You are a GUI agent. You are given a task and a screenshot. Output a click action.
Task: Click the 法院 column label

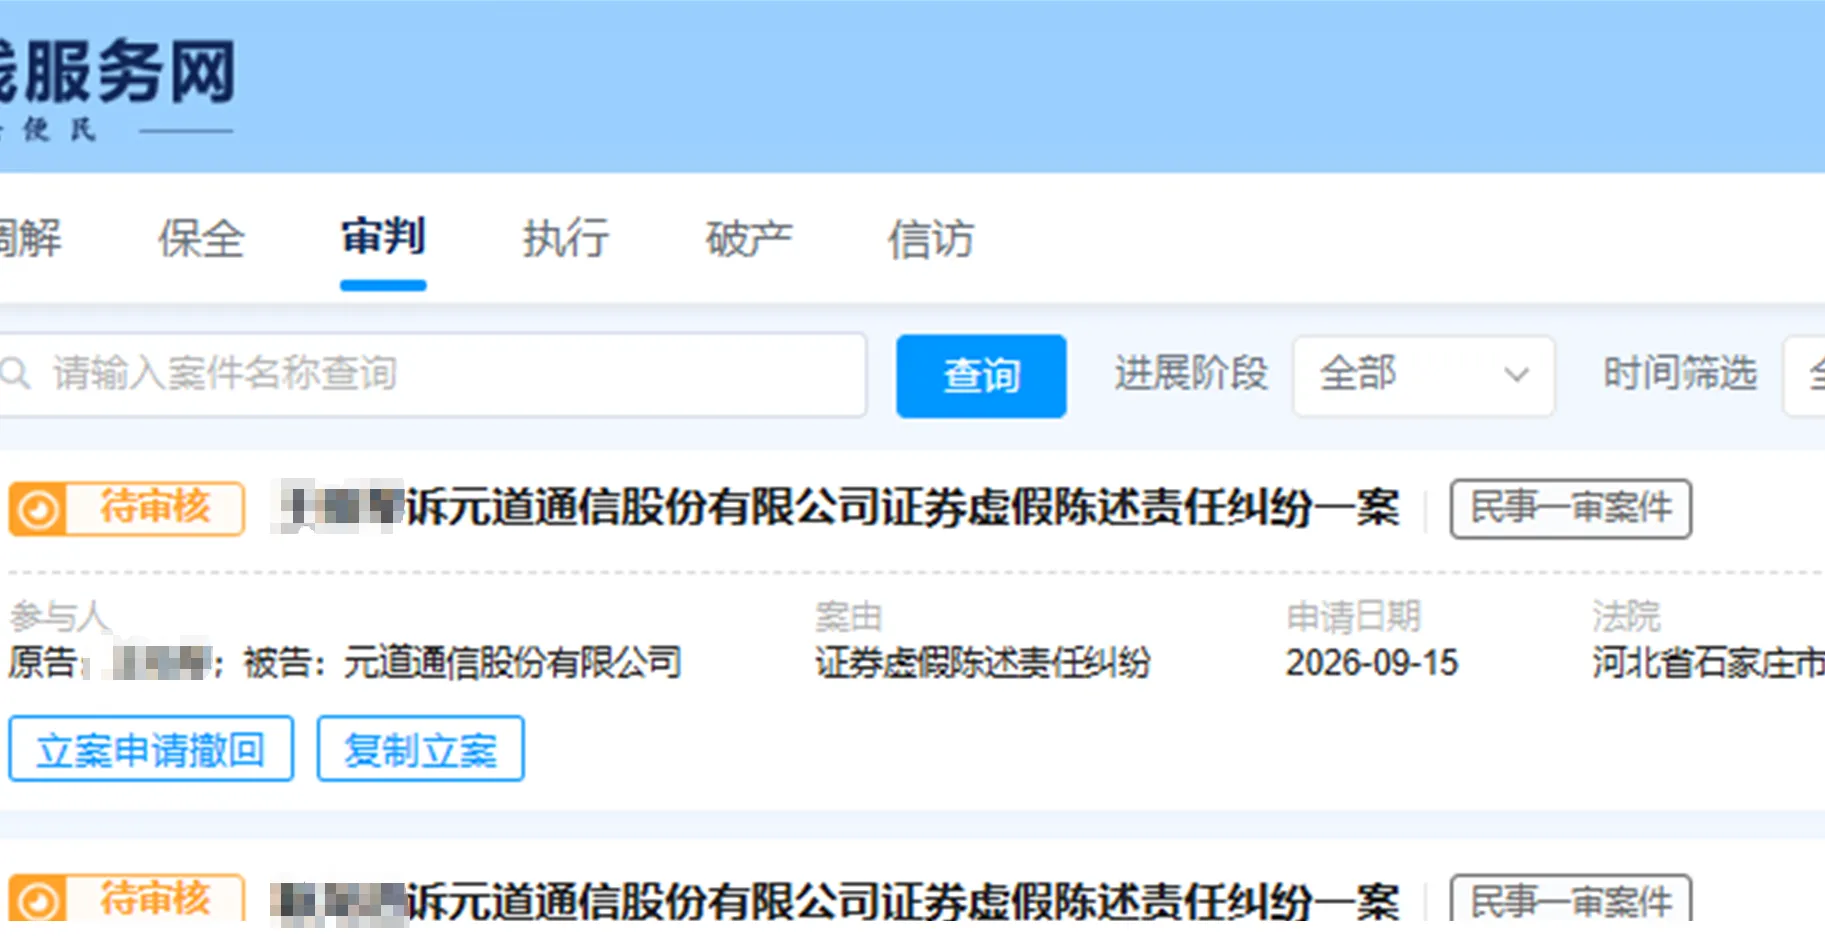click(1626, 617)
